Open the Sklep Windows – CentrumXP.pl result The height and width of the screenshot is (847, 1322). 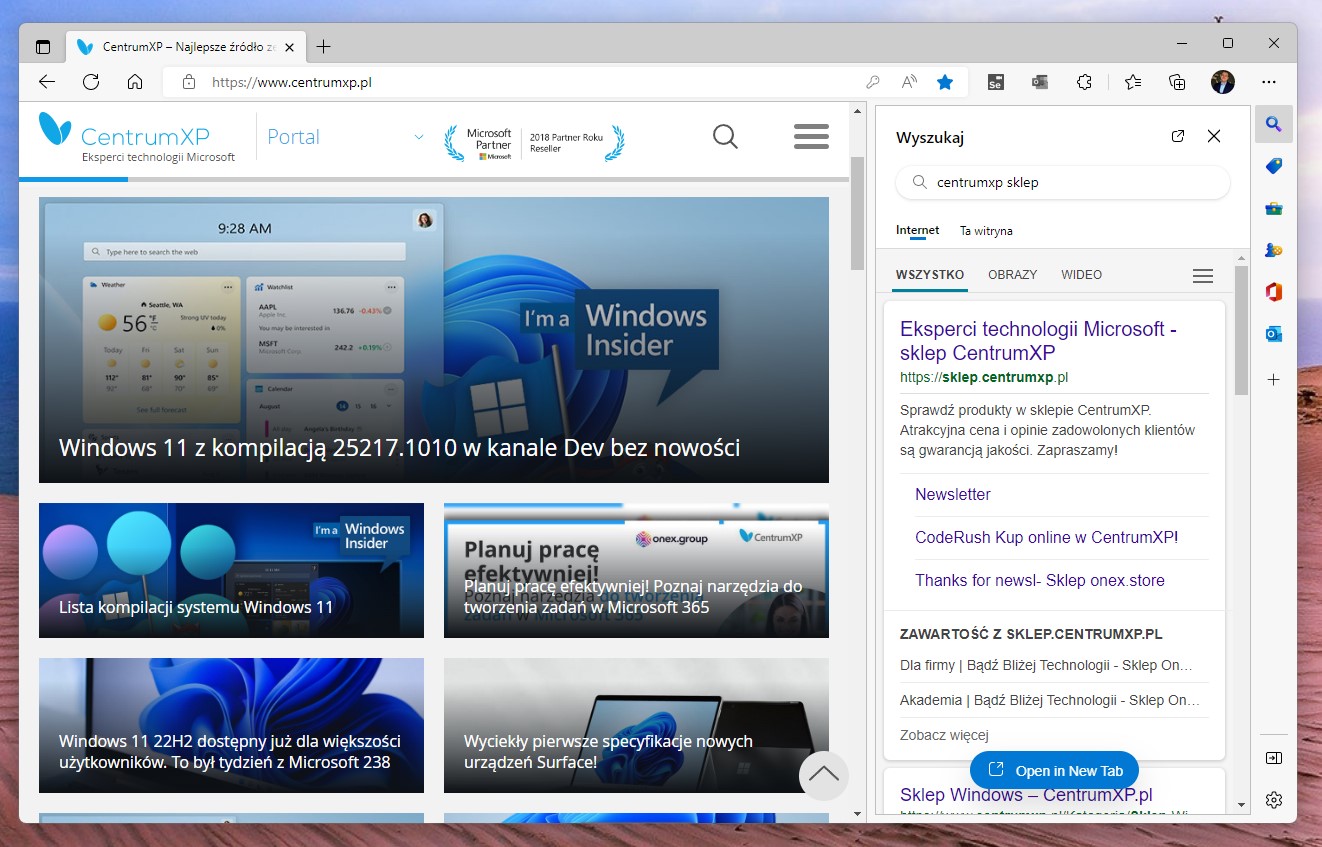pos(1026,795)
